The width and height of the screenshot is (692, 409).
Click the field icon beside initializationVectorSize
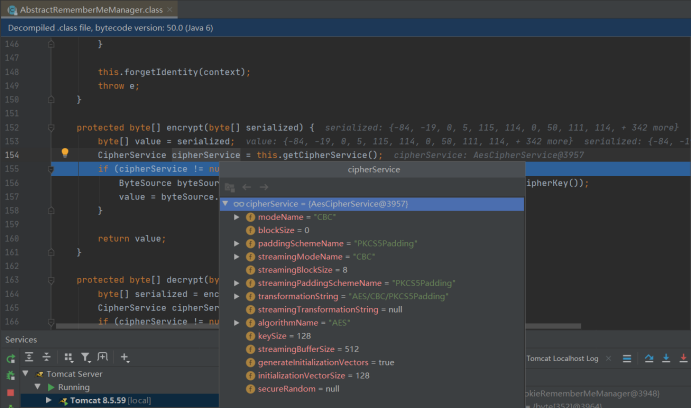point(250,376)
